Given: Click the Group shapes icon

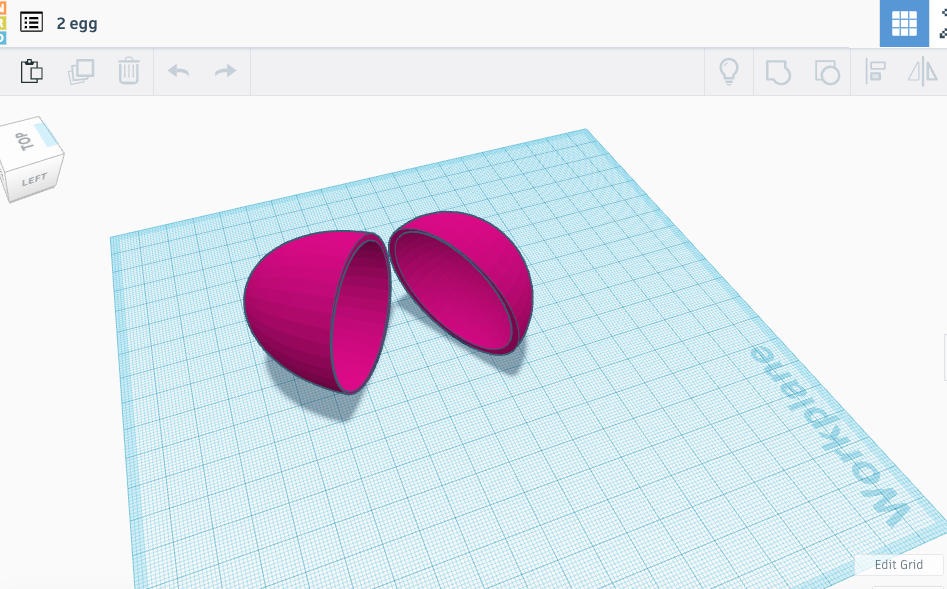Looking at the screenshot, I should click(x=778, y=71).
